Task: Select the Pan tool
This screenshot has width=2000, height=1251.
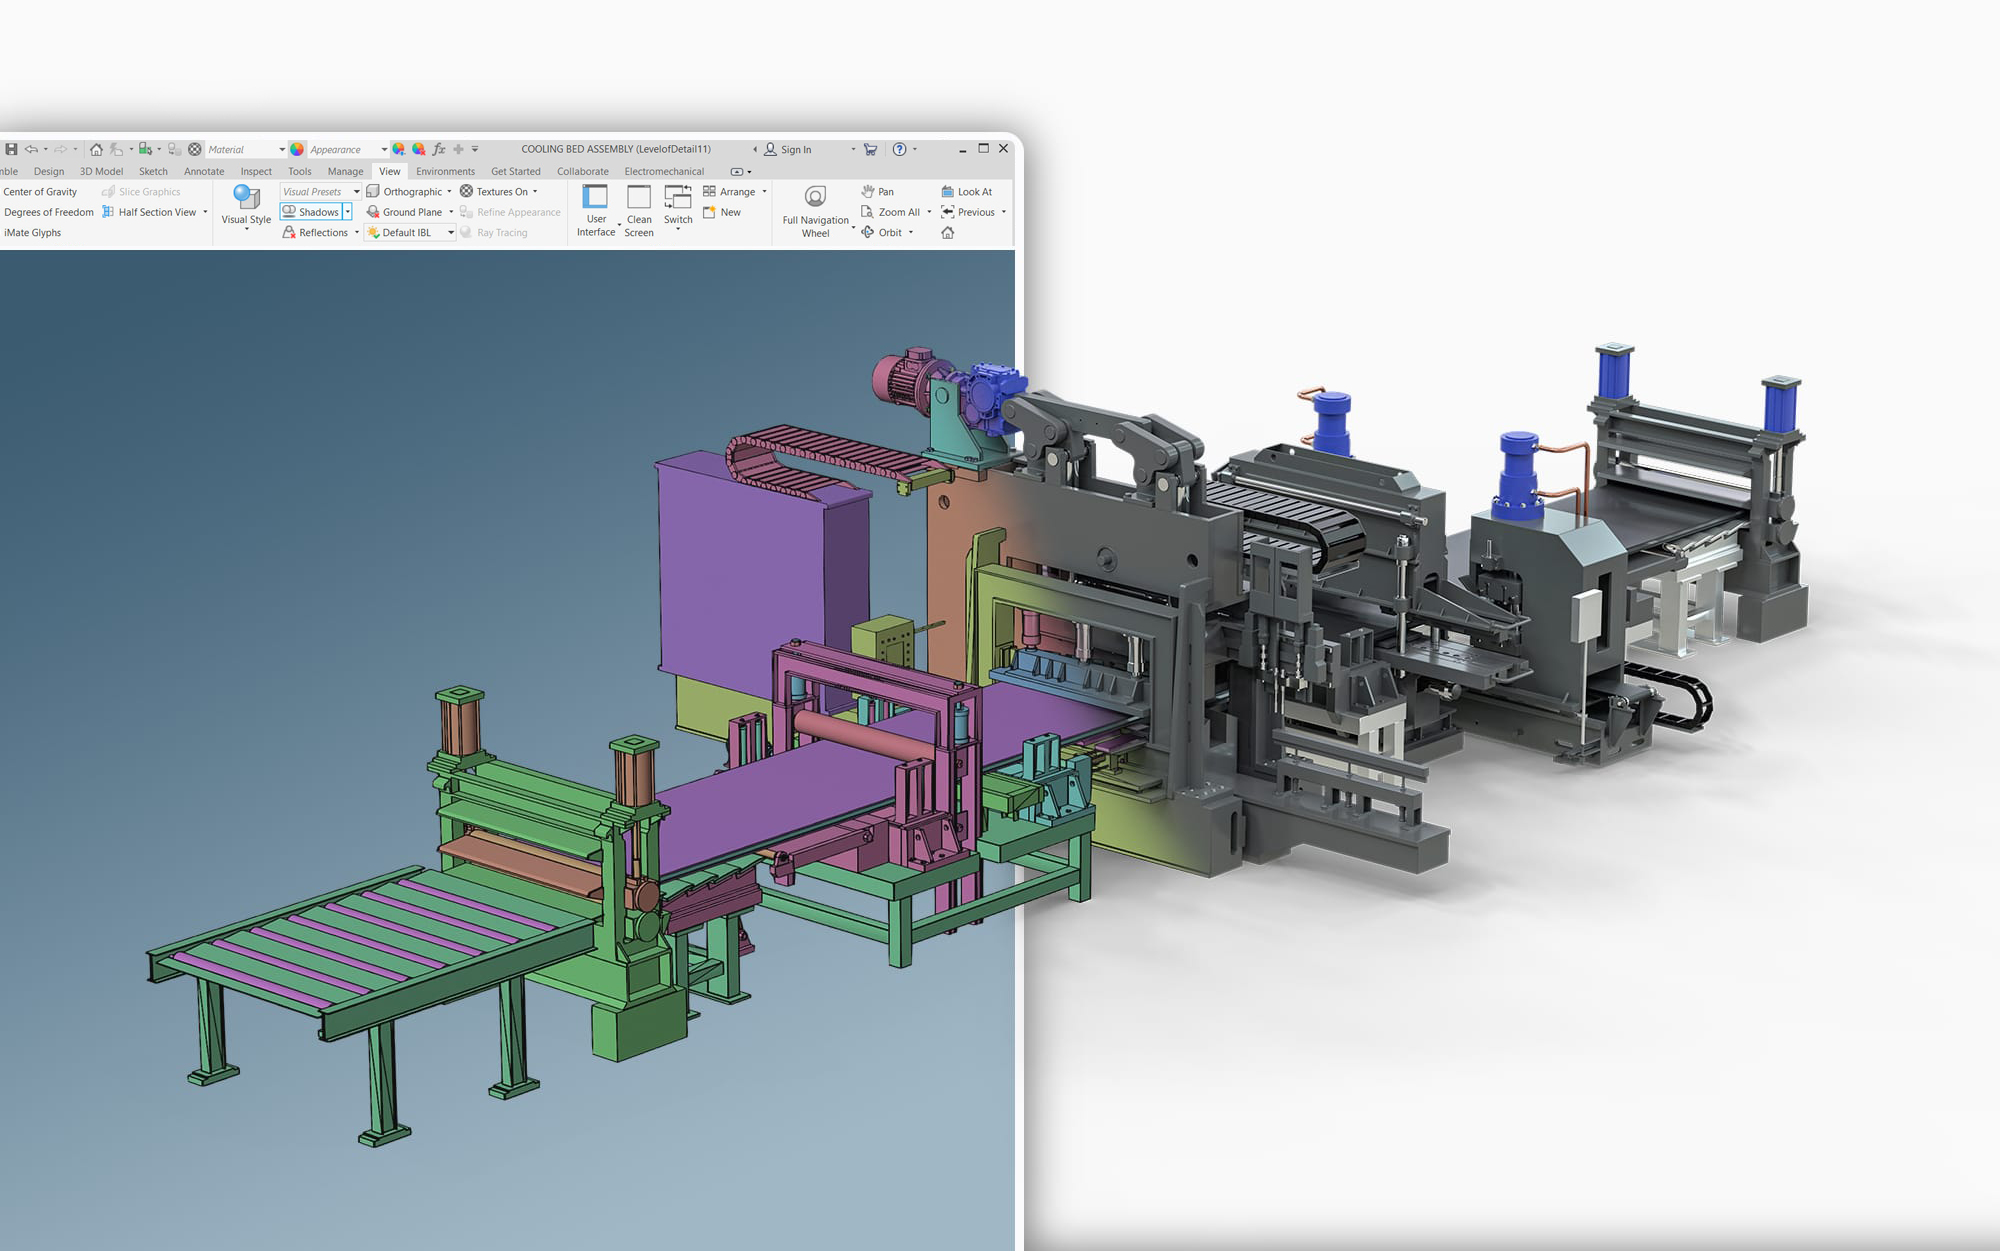Action: point(878,191)
